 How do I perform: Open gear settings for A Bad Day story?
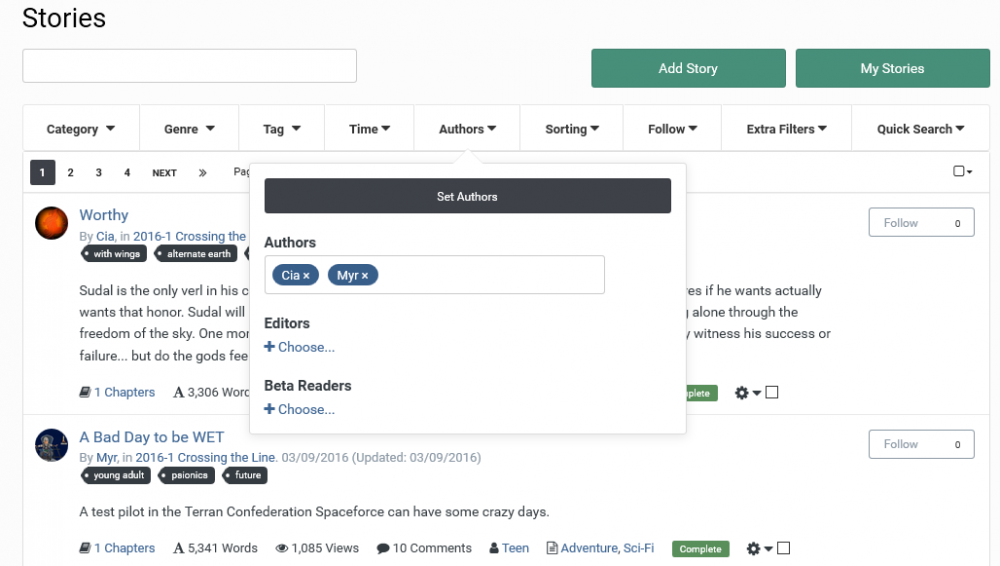(747, 548)
